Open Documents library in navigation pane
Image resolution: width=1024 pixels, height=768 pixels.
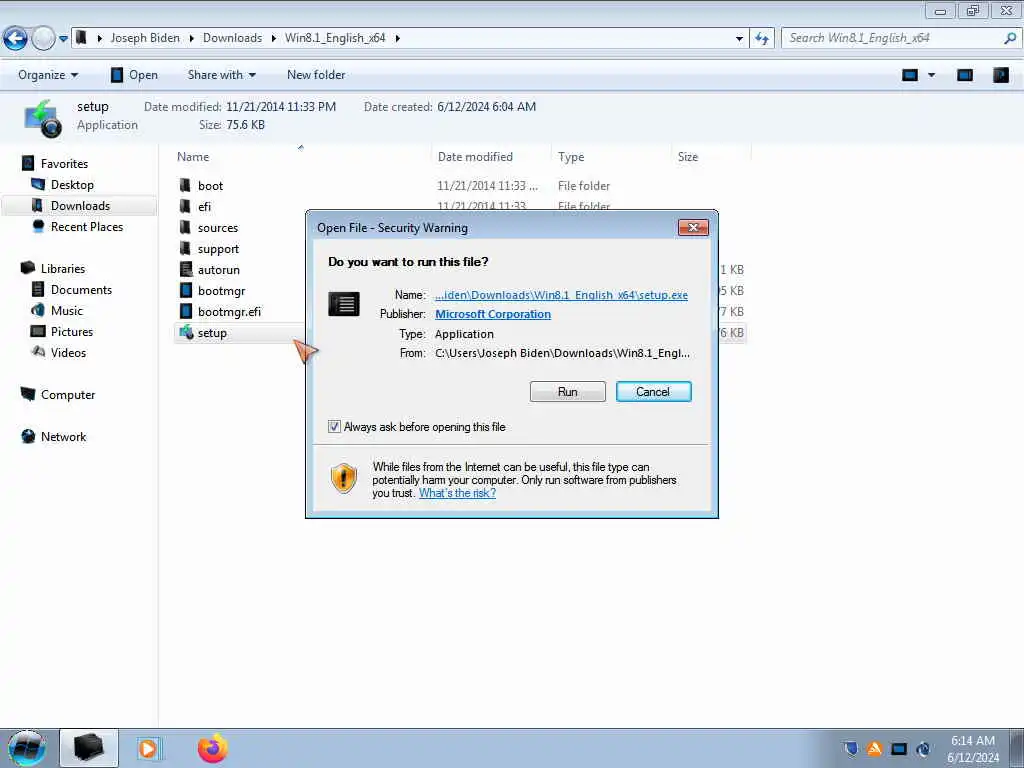[x=81, y=289]
